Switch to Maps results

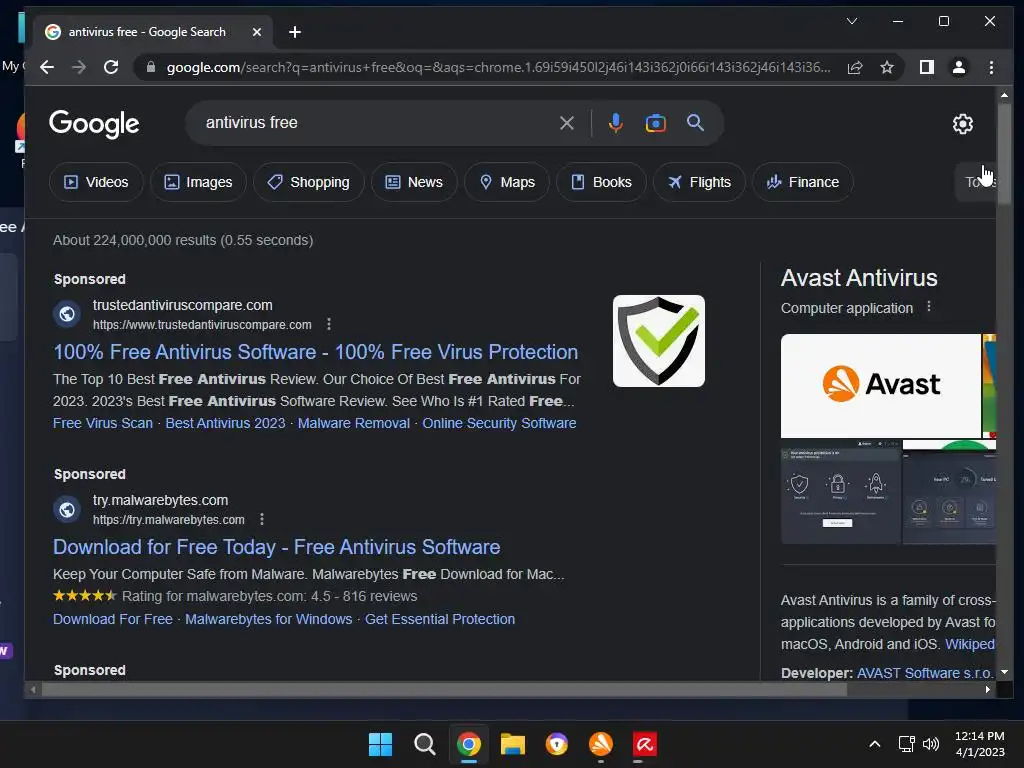(x=507, y=182)
